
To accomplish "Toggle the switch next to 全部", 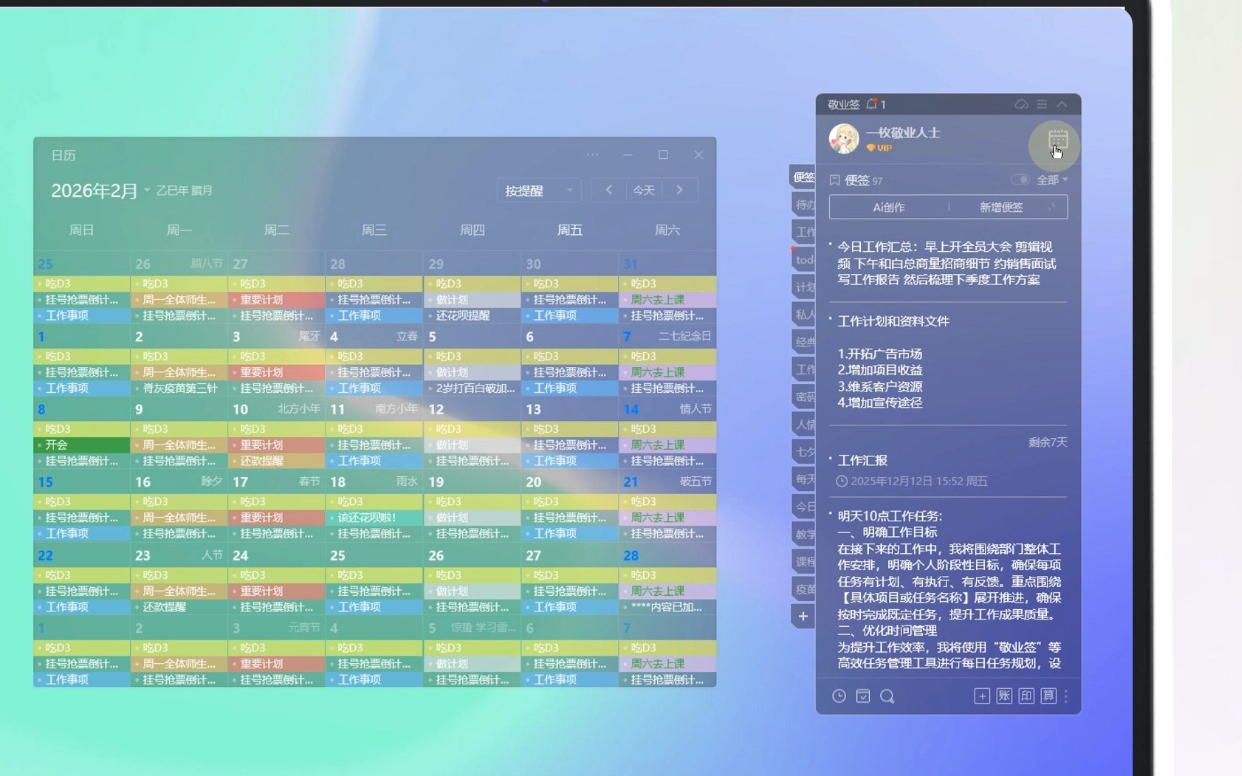I will [x=1020, y=180].
